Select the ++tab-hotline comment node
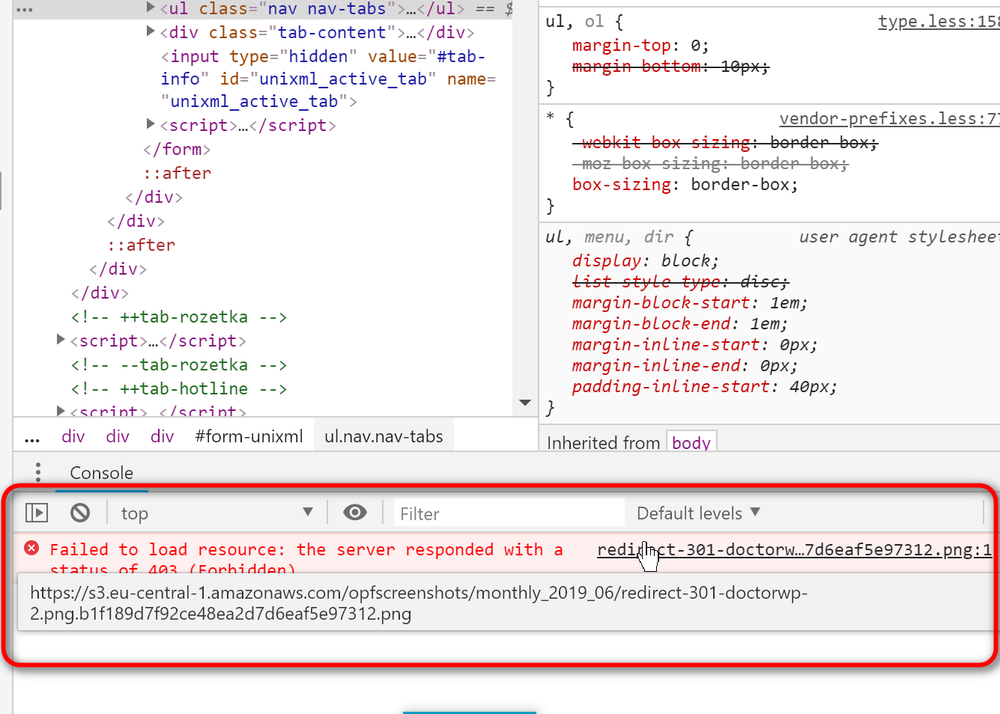The height and width of the screenshot is (714, 1000). pos(179,389)
